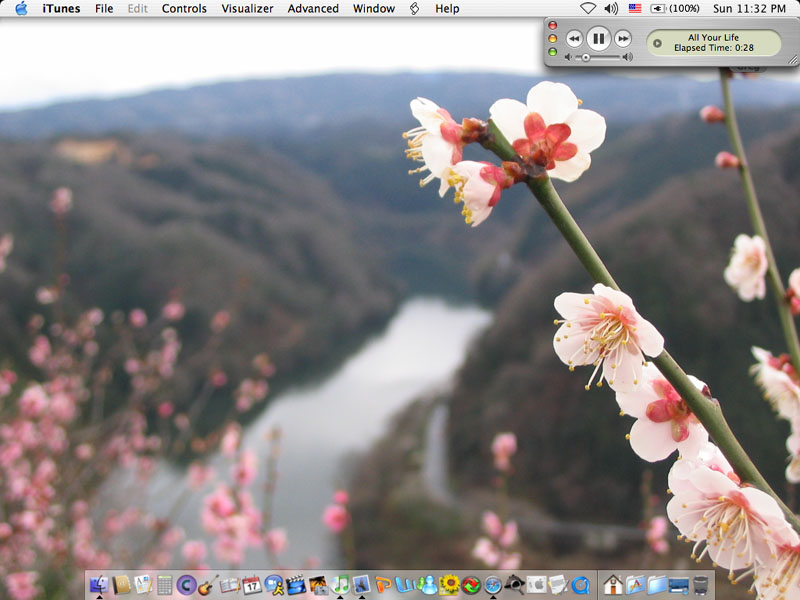Click the iTunes volume slider knob
This screenshot has height=600, width=800.
586,57
